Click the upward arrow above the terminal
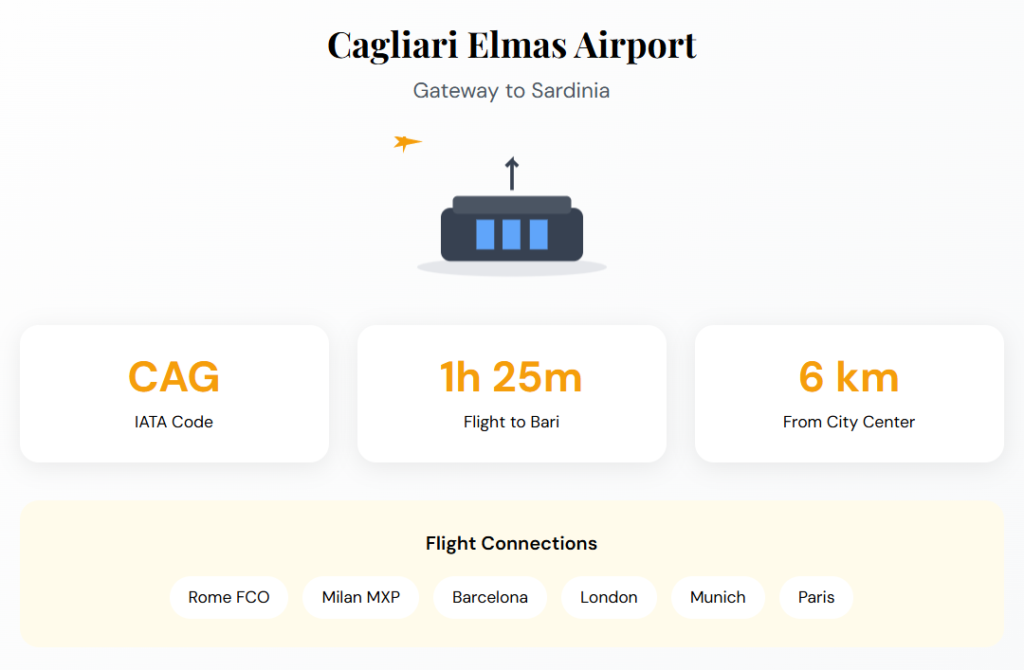1024x670 pixels. pos(512,173)
